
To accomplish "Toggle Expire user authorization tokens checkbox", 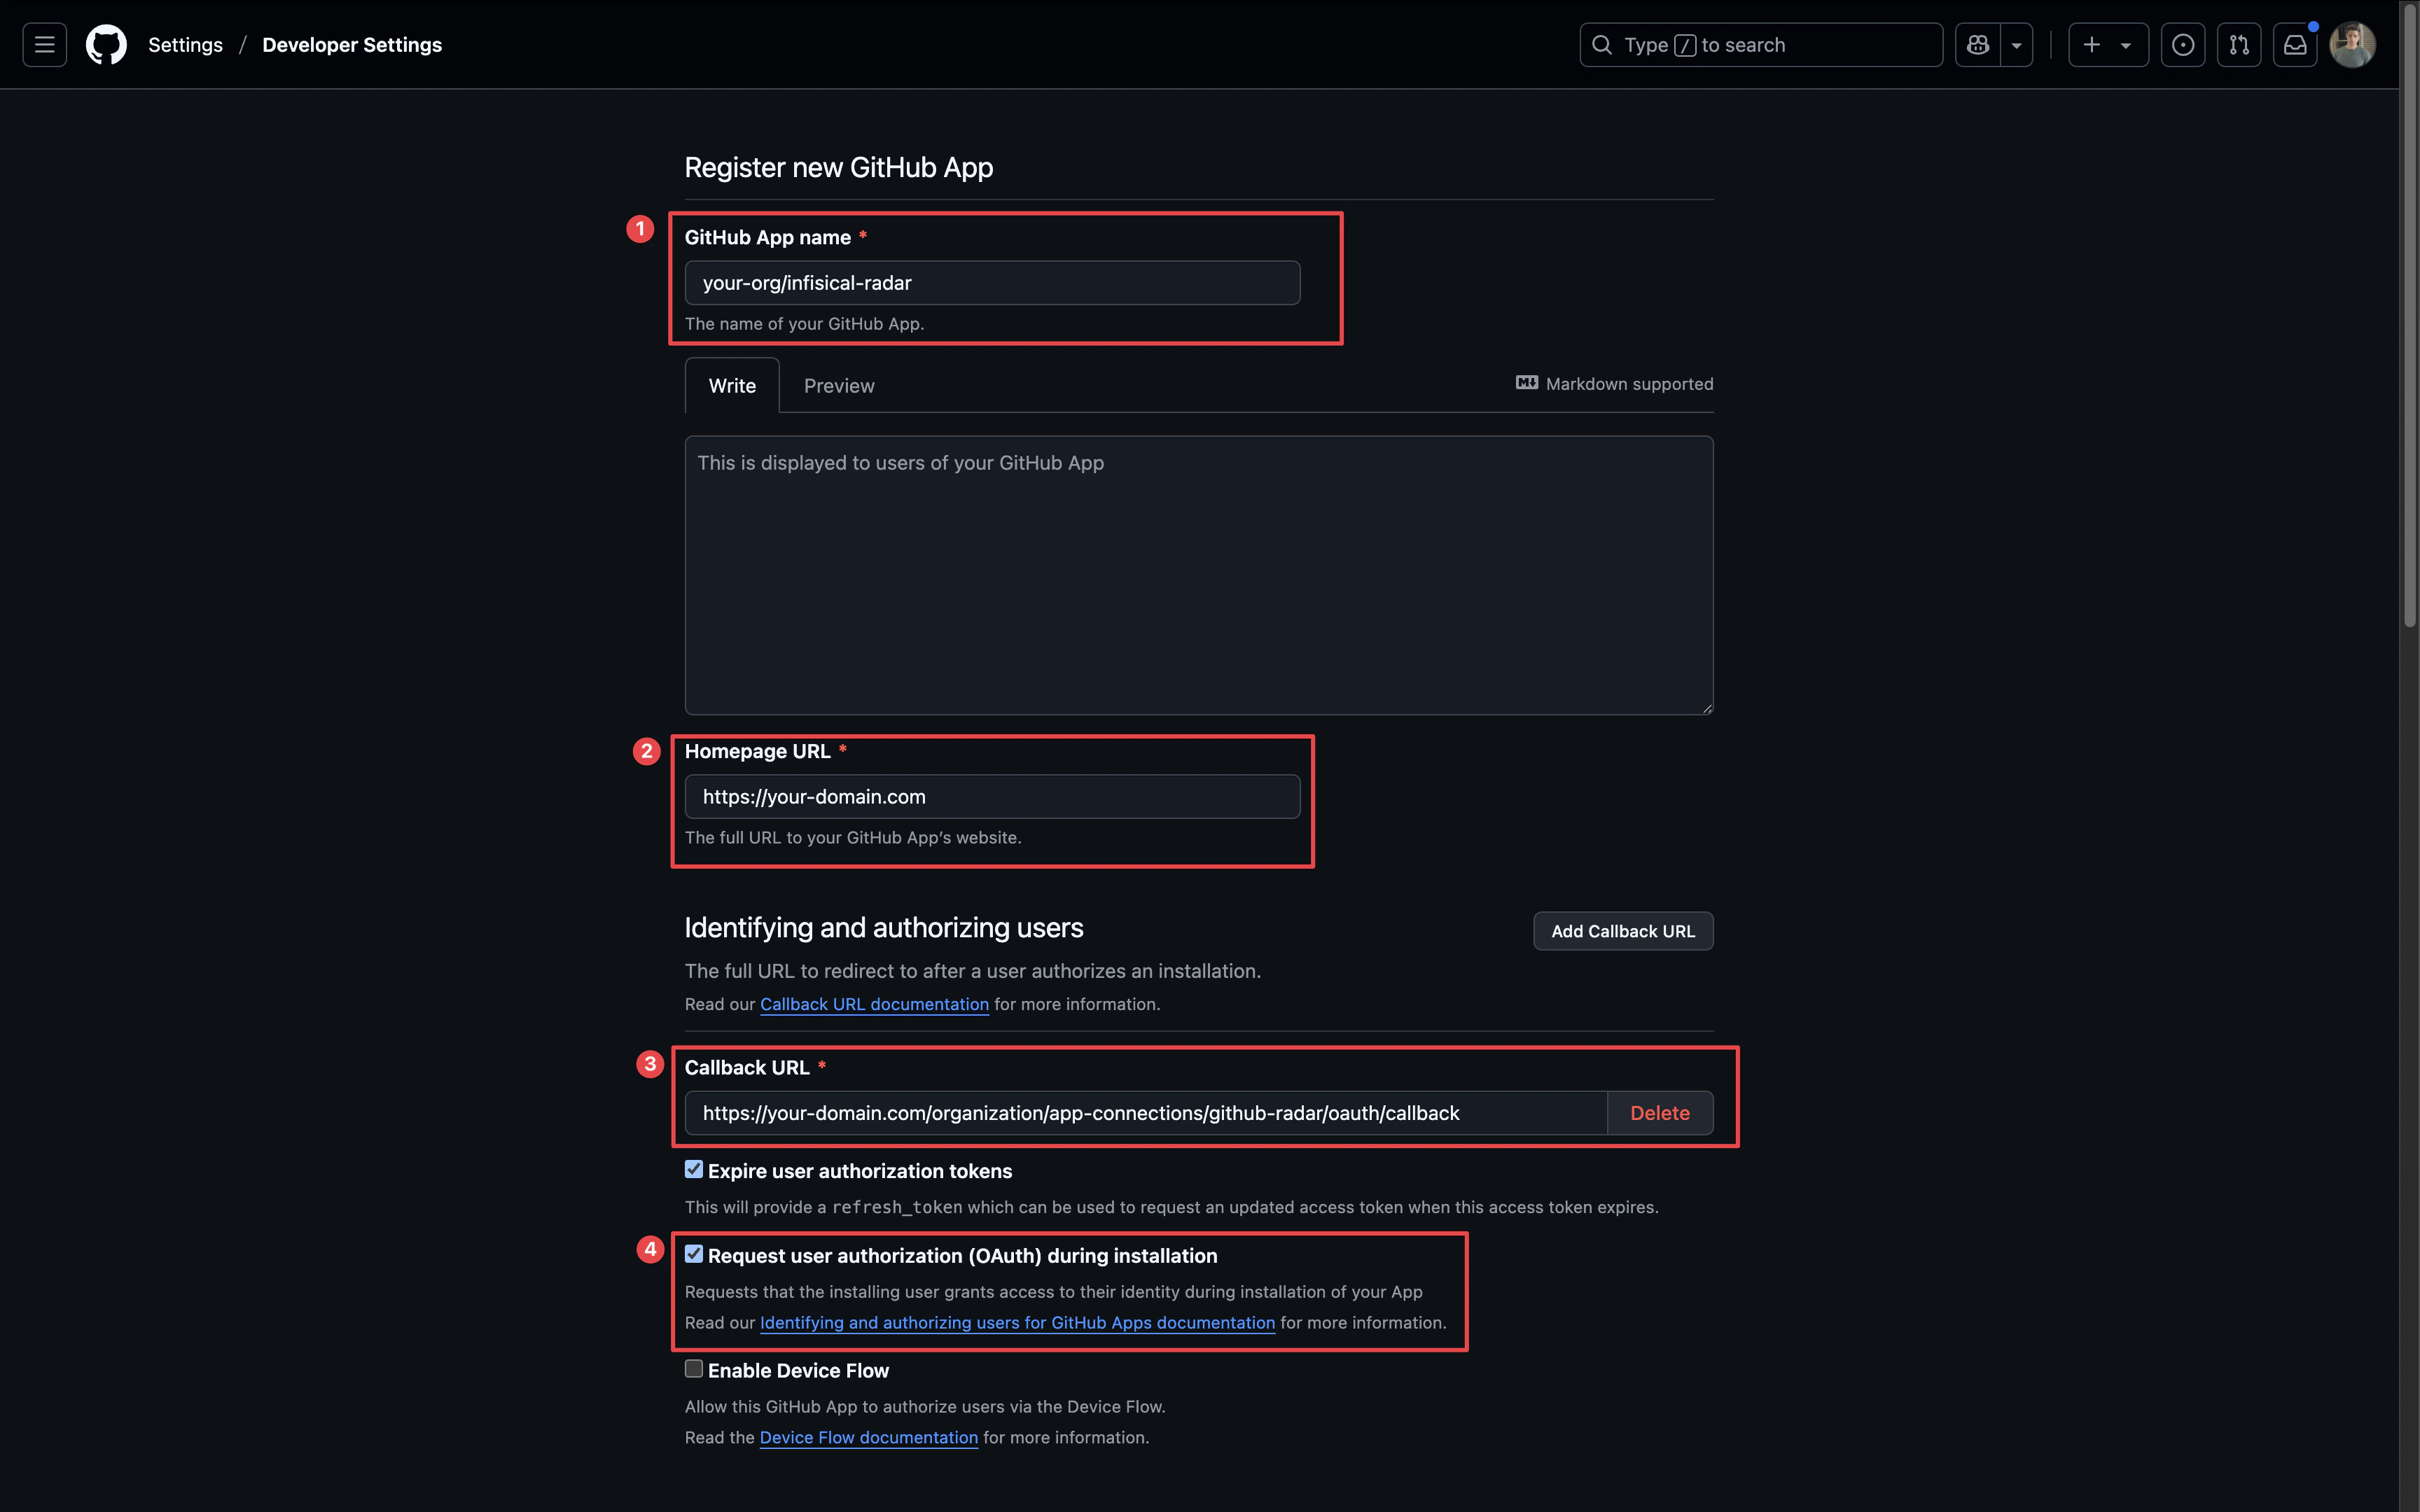I will tap(694, 1169).
